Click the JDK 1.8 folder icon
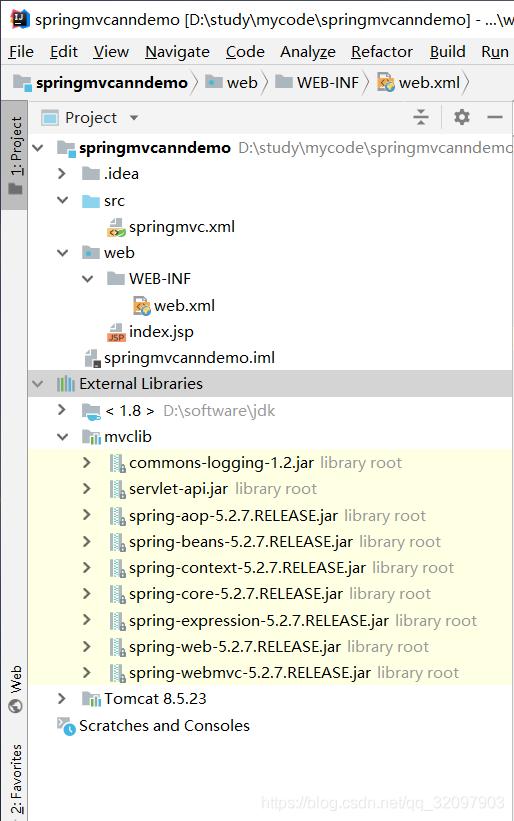Screen dimensions: 514x821 coord(91,411)
